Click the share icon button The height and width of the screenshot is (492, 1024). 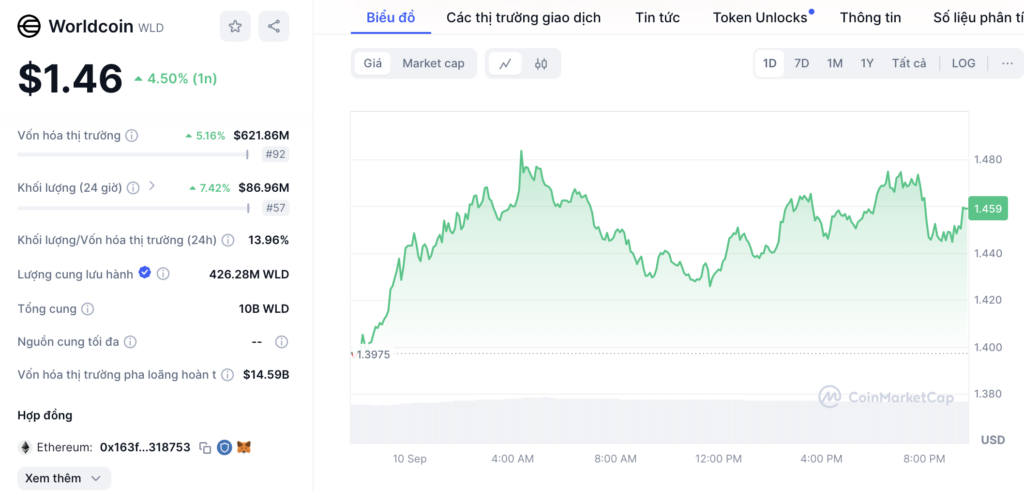(274, 27)
